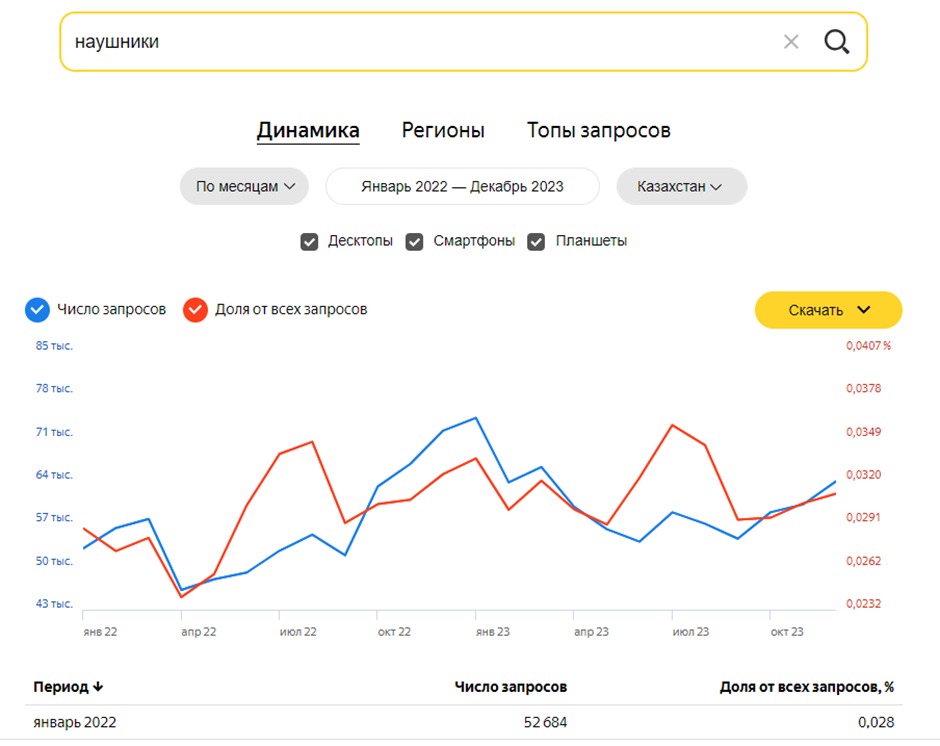Open the Казахстан region dropdown

(x=682, y=186)
